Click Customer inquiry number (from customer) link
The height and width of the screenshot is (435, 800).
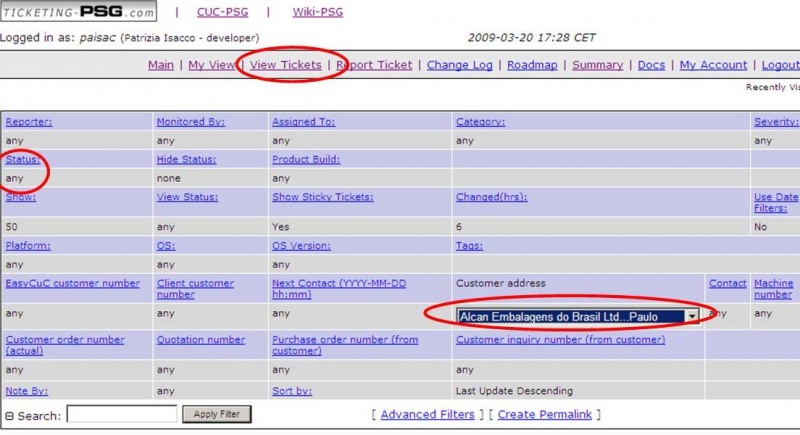coord(561,340)
